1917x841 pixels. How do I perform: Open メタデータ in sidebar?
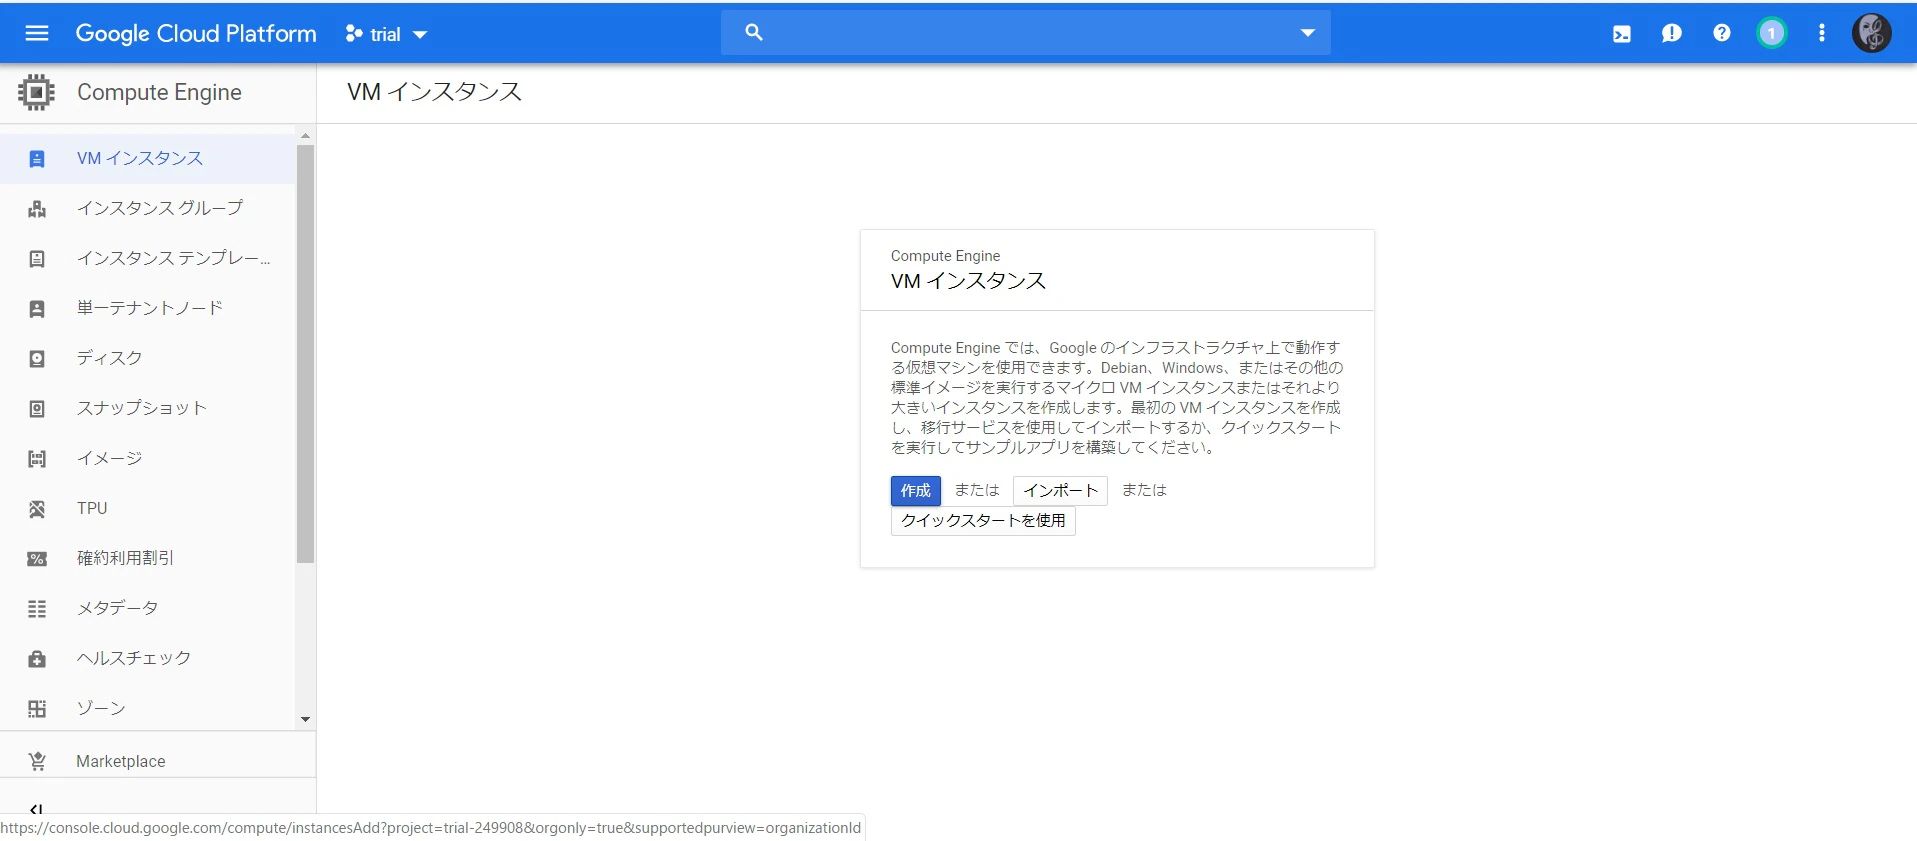point(148,608)
